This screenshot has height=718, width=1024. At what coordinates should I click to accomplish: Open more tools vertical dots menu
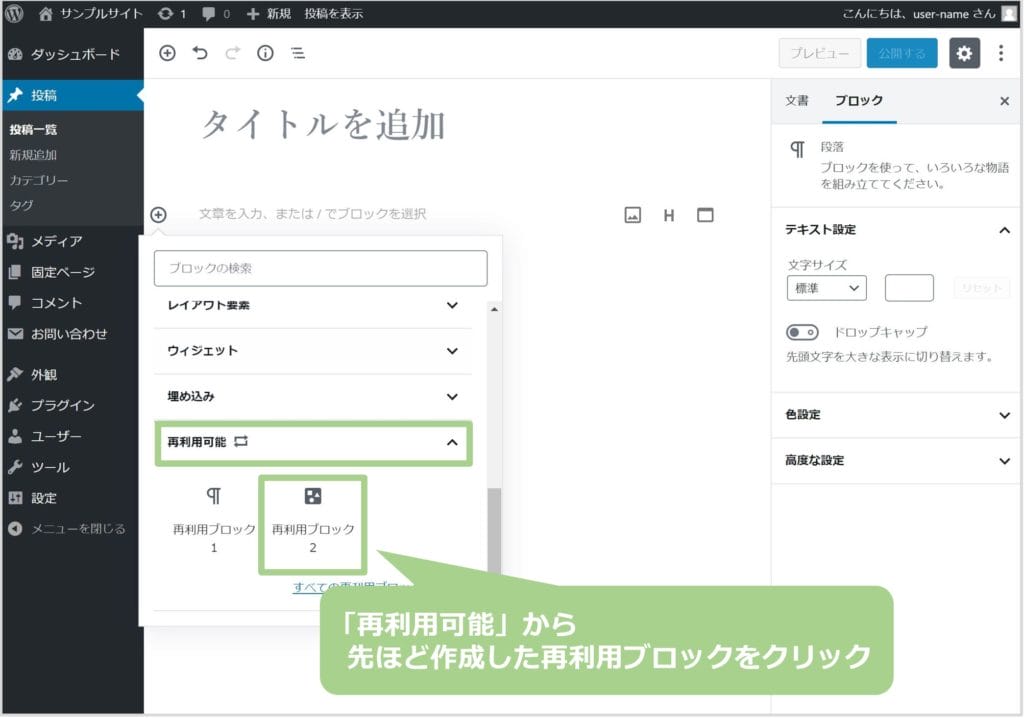(1001, 54)
